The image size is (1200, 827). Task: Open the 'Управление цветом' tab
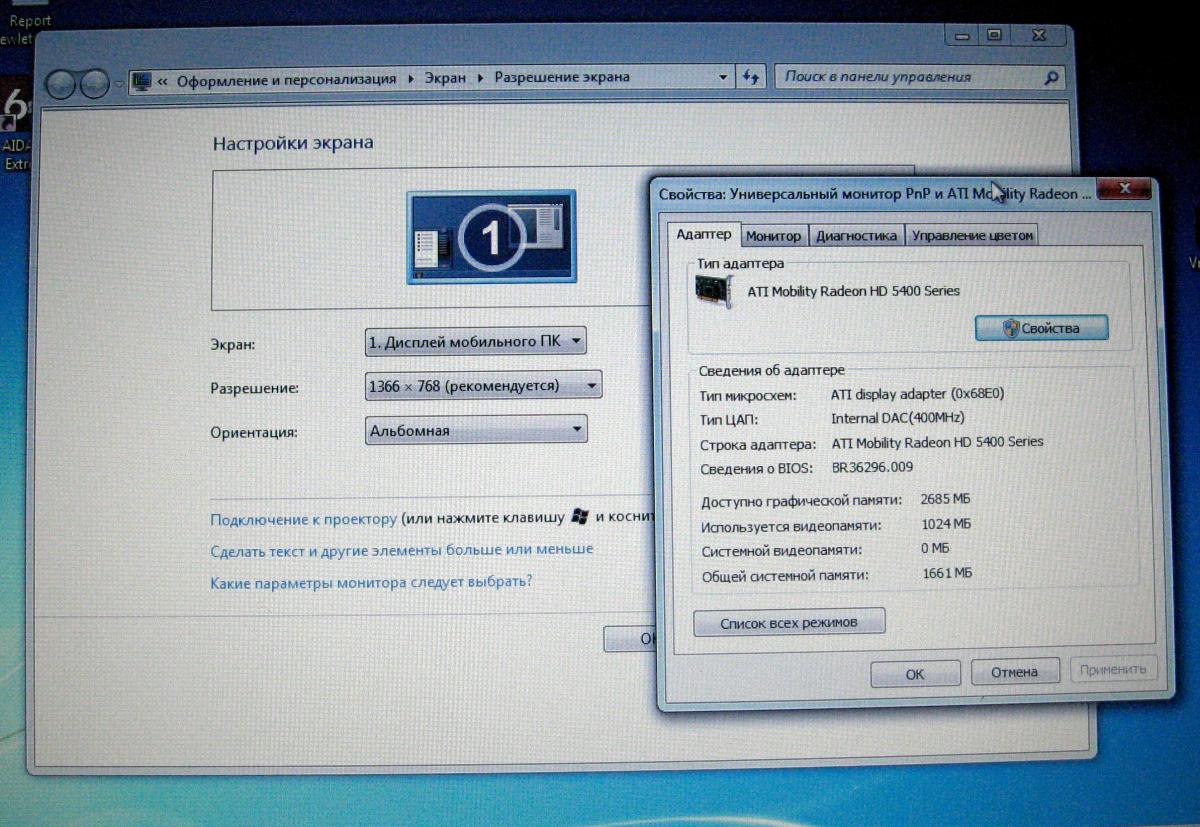click(972, 236)
